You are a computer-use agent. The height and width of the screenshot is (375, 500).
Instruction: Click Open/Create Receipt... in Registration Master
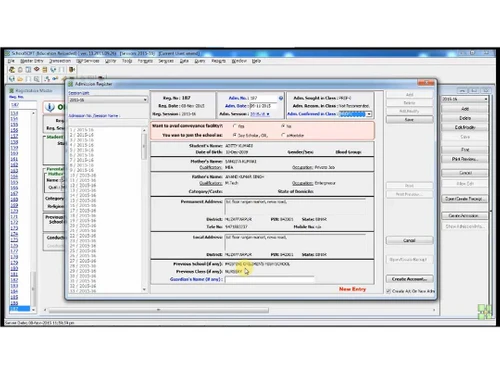[x=465, y=199]
